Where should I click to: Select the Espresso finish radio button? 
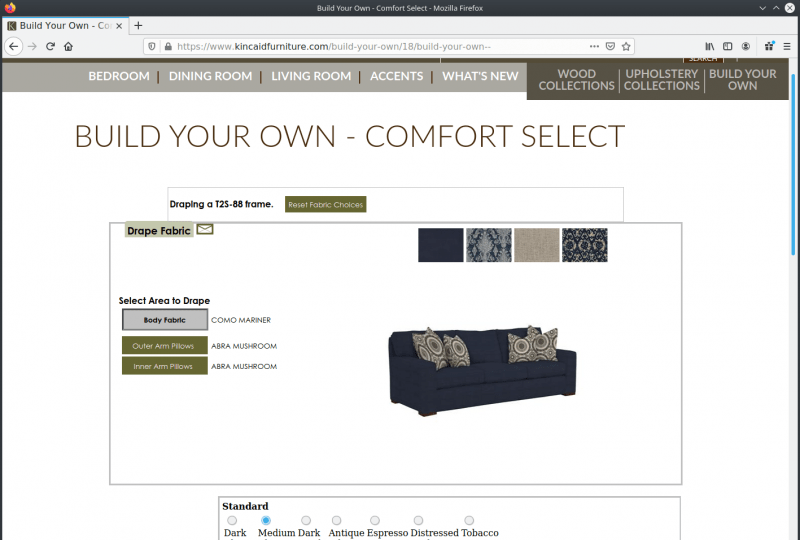point(375,520)
